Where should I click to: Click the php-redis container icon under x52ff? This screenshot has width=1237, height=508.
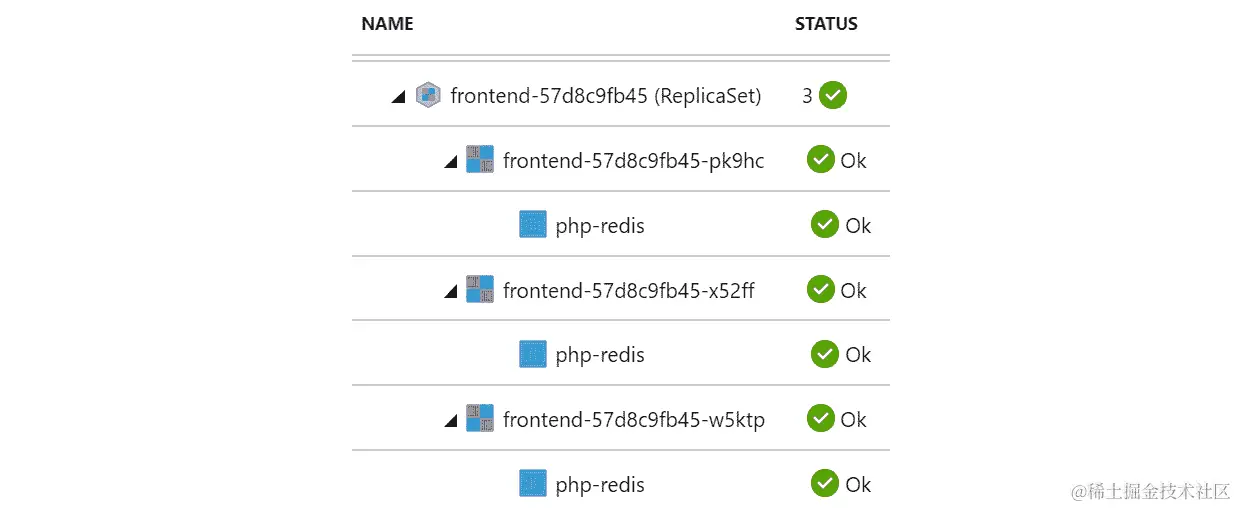(x=533, y=354)
